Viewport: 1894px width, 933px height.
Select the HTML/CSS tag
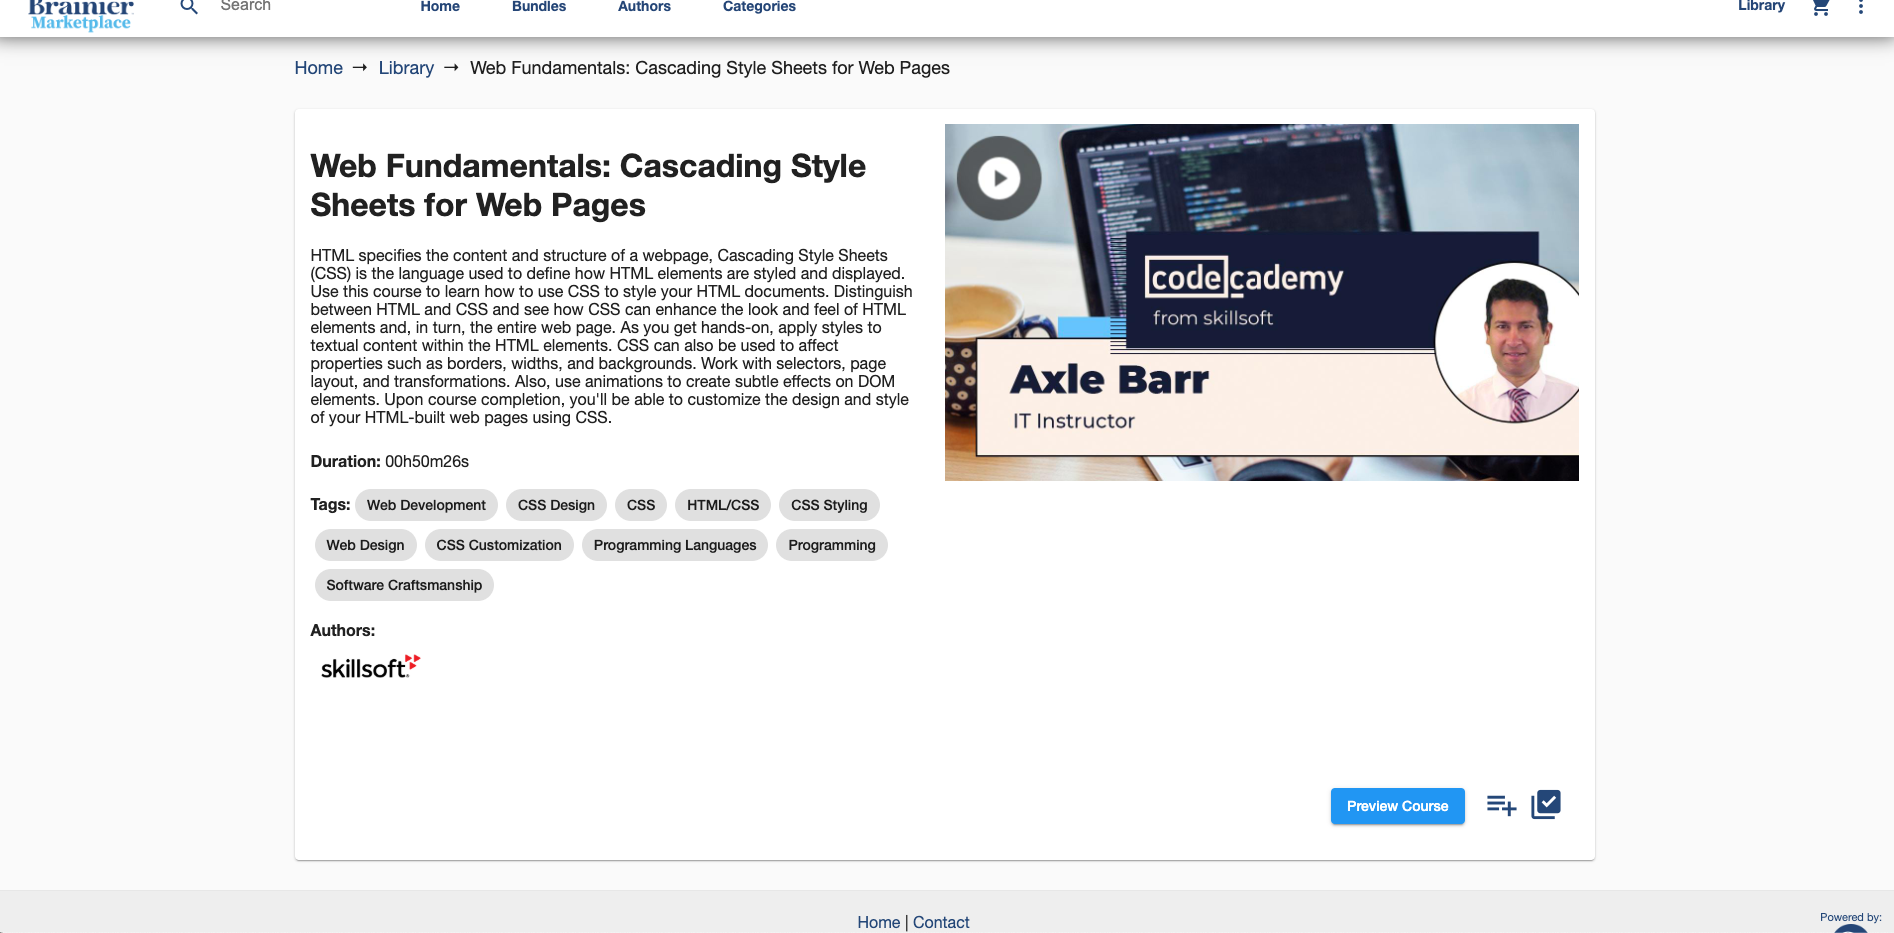(723, 505)
